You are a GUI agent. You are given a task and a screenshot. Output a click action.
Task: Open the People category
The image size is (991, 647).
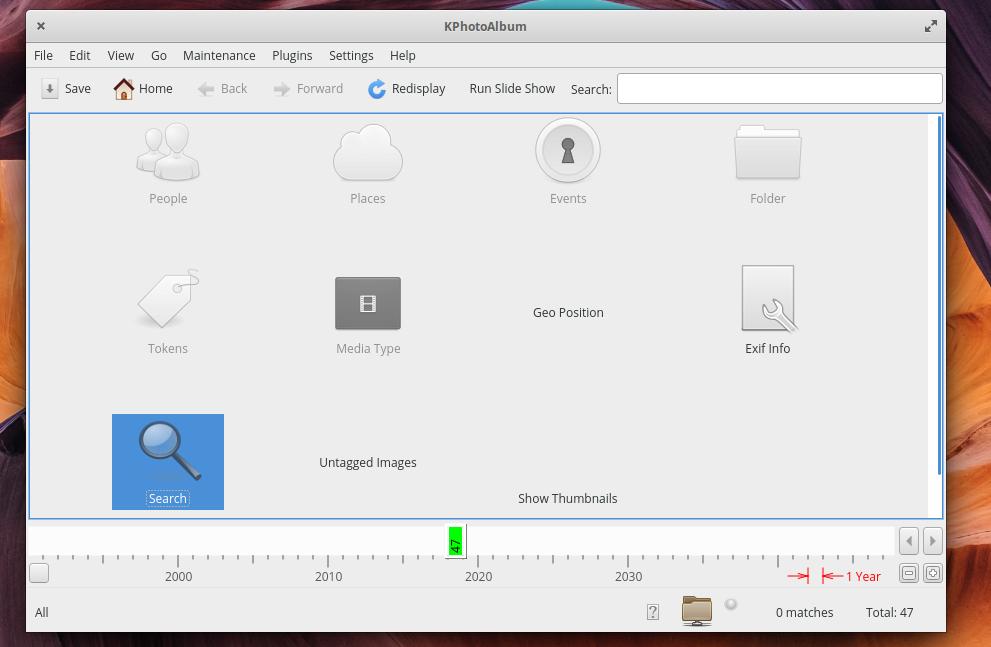[x=168, y=153]
